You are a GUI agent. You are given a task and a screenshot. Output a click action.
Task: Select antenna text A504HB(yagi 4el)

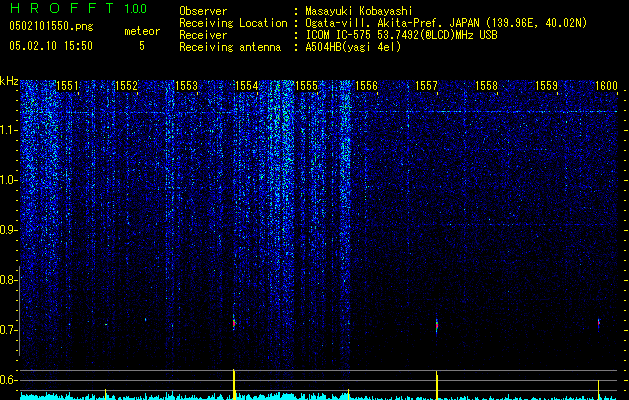tap(353, 47)
